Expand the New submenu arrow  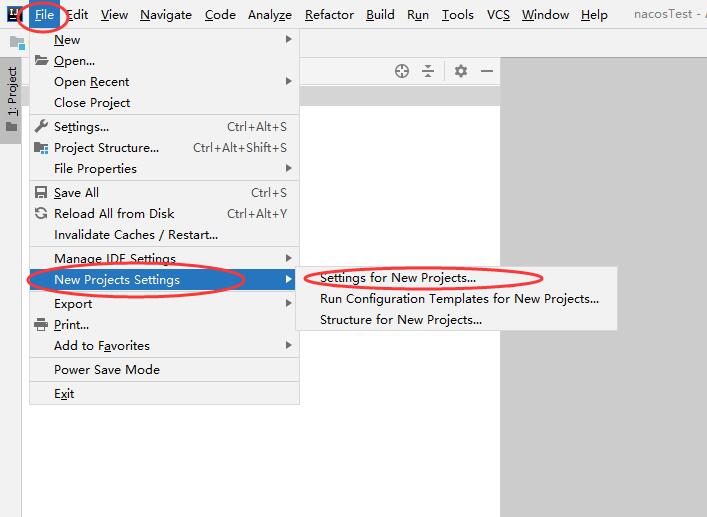(289, 40)
